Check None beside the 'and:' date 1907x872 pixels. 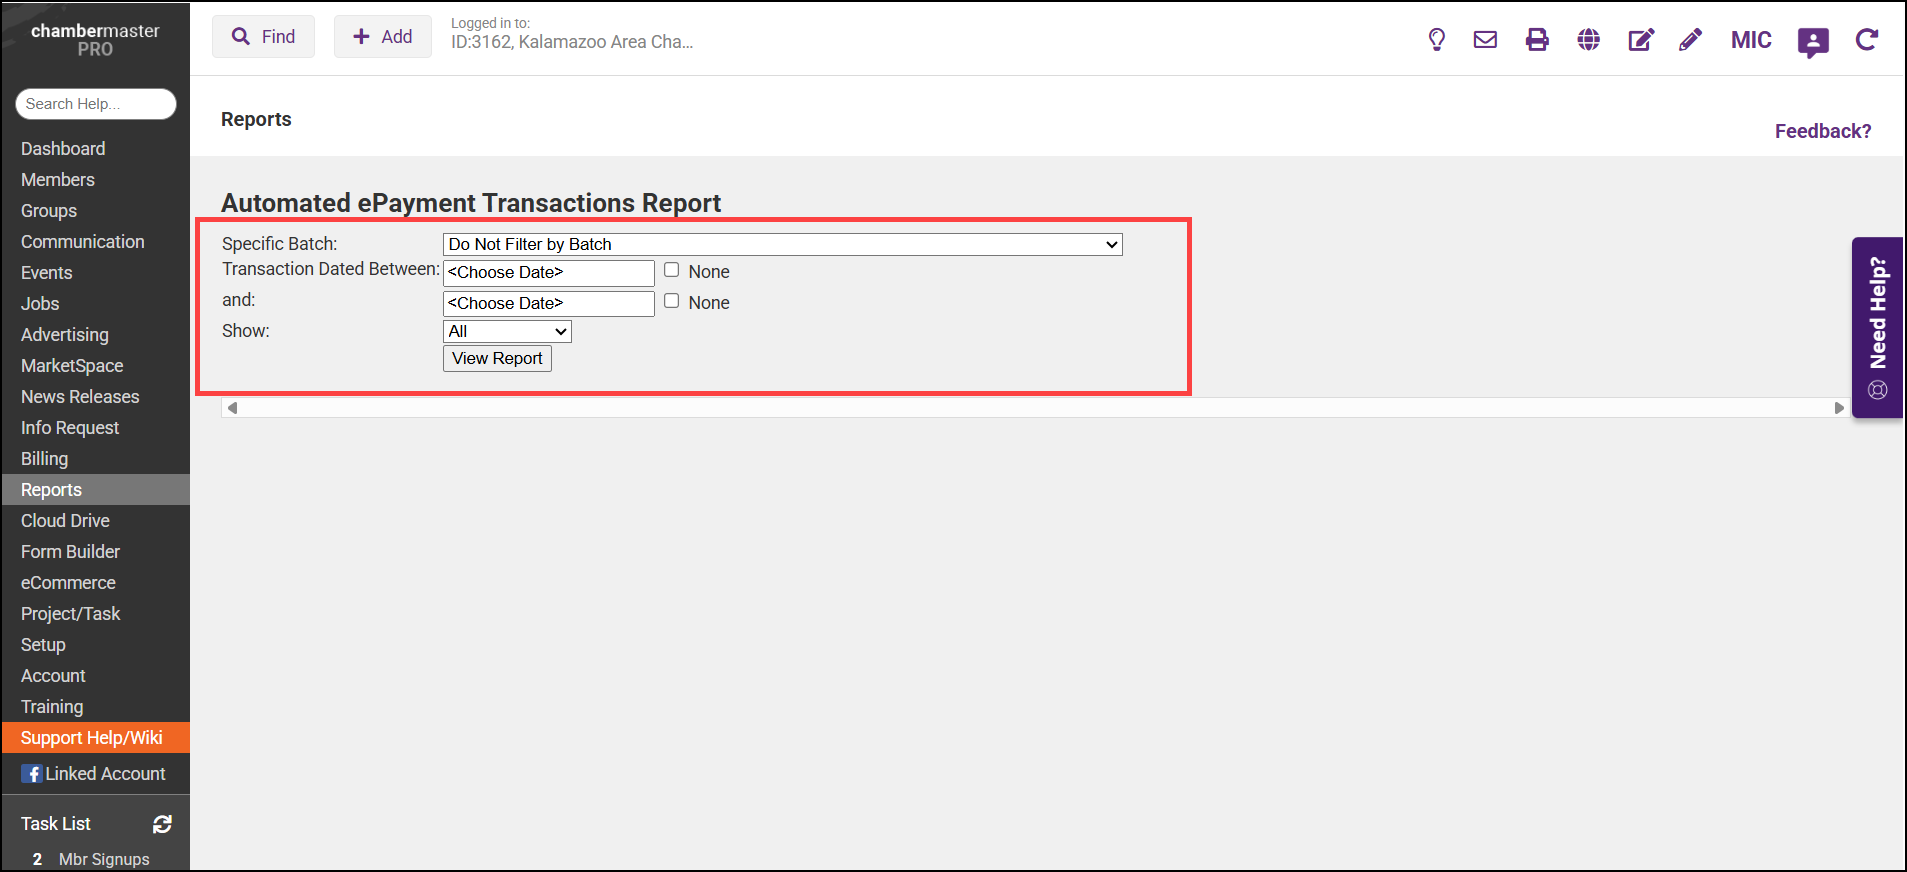(x=672, y=301)
